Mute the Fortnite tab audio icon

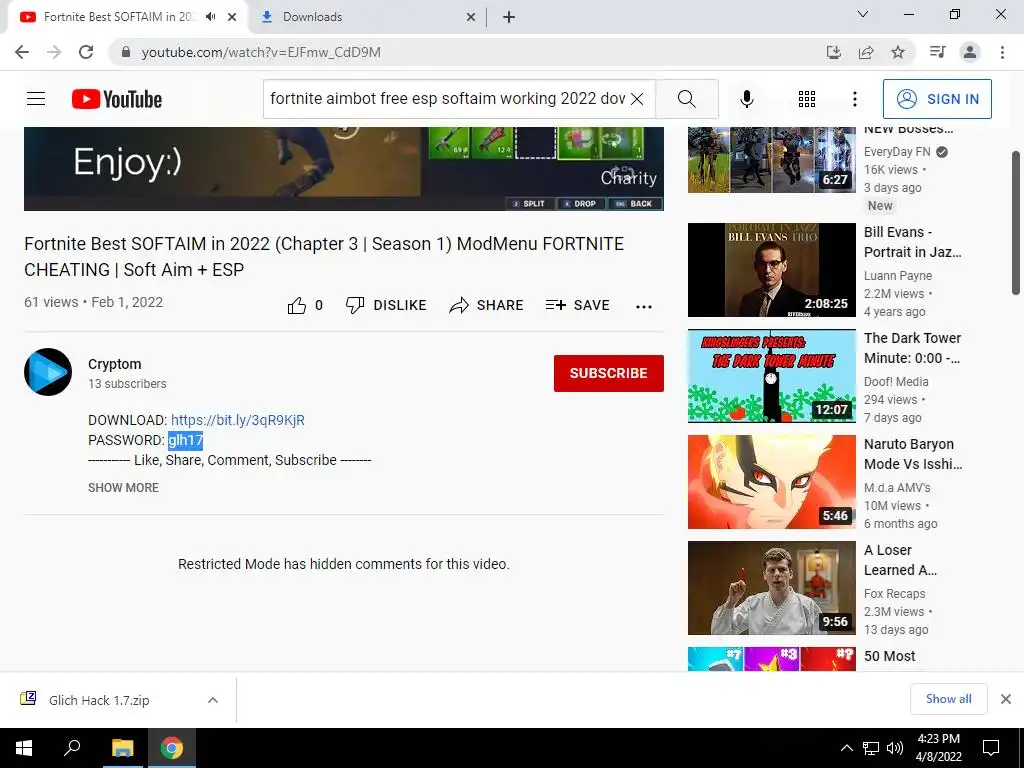point(210,17)
